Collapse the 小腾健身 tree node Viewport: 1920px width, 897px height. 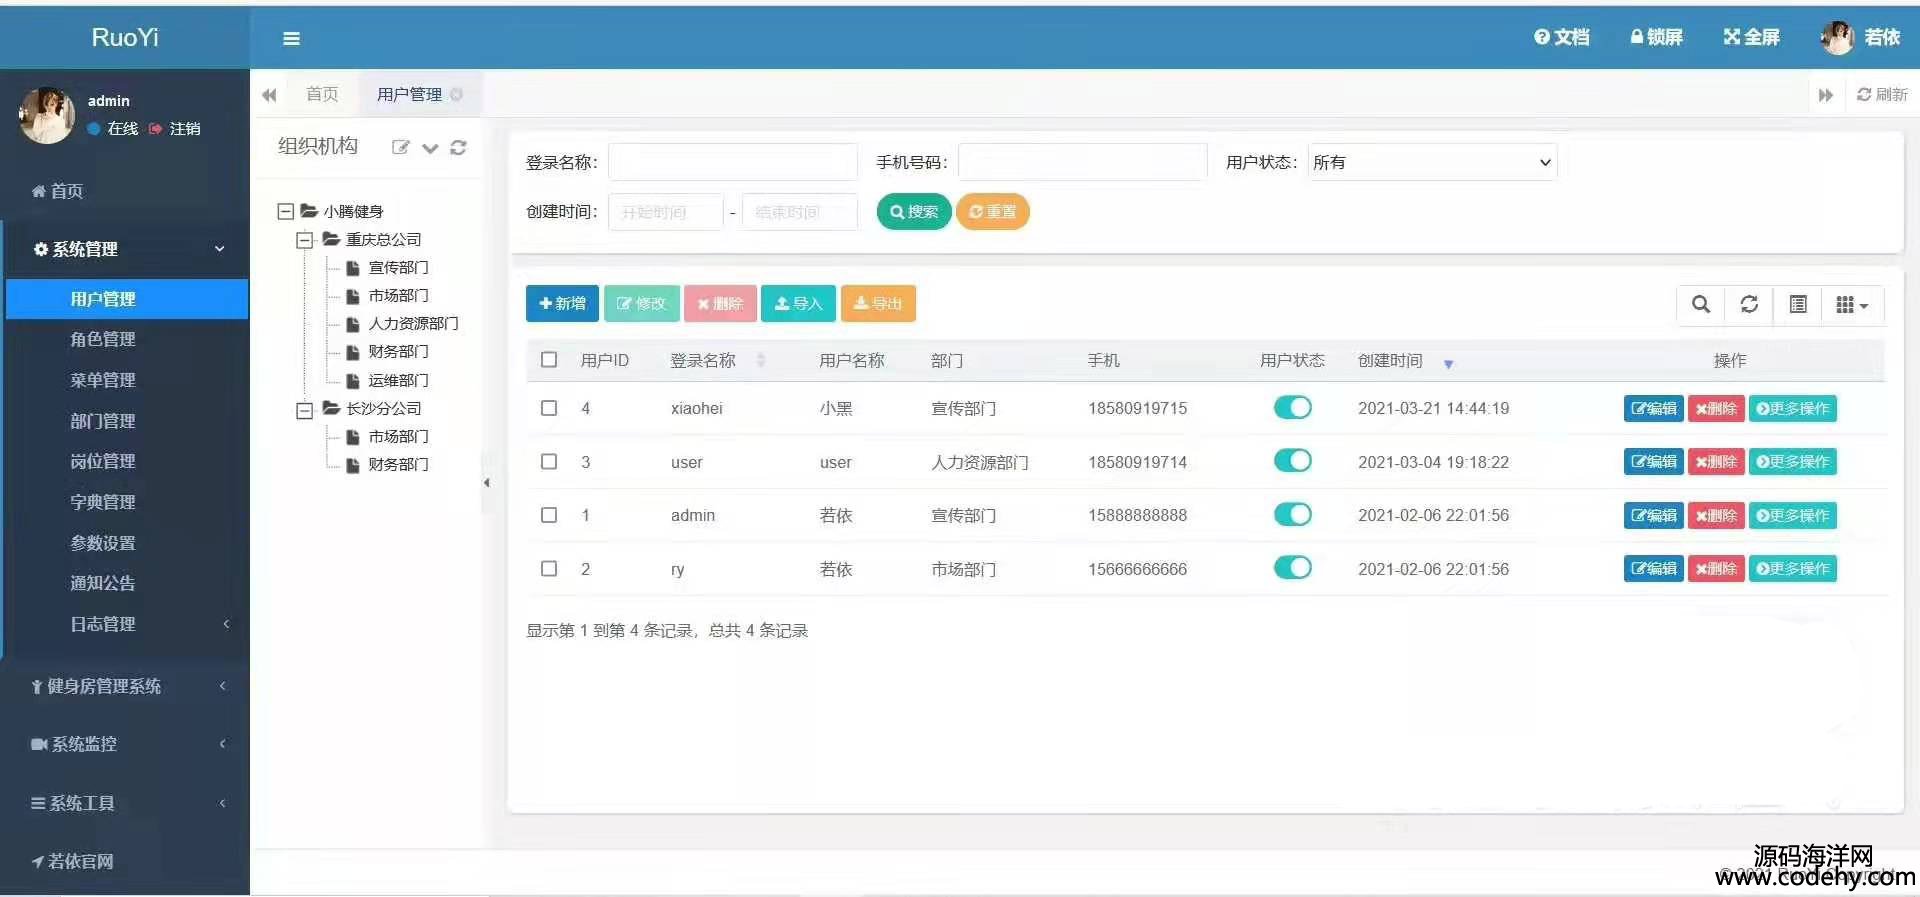[x=285, y=211]
